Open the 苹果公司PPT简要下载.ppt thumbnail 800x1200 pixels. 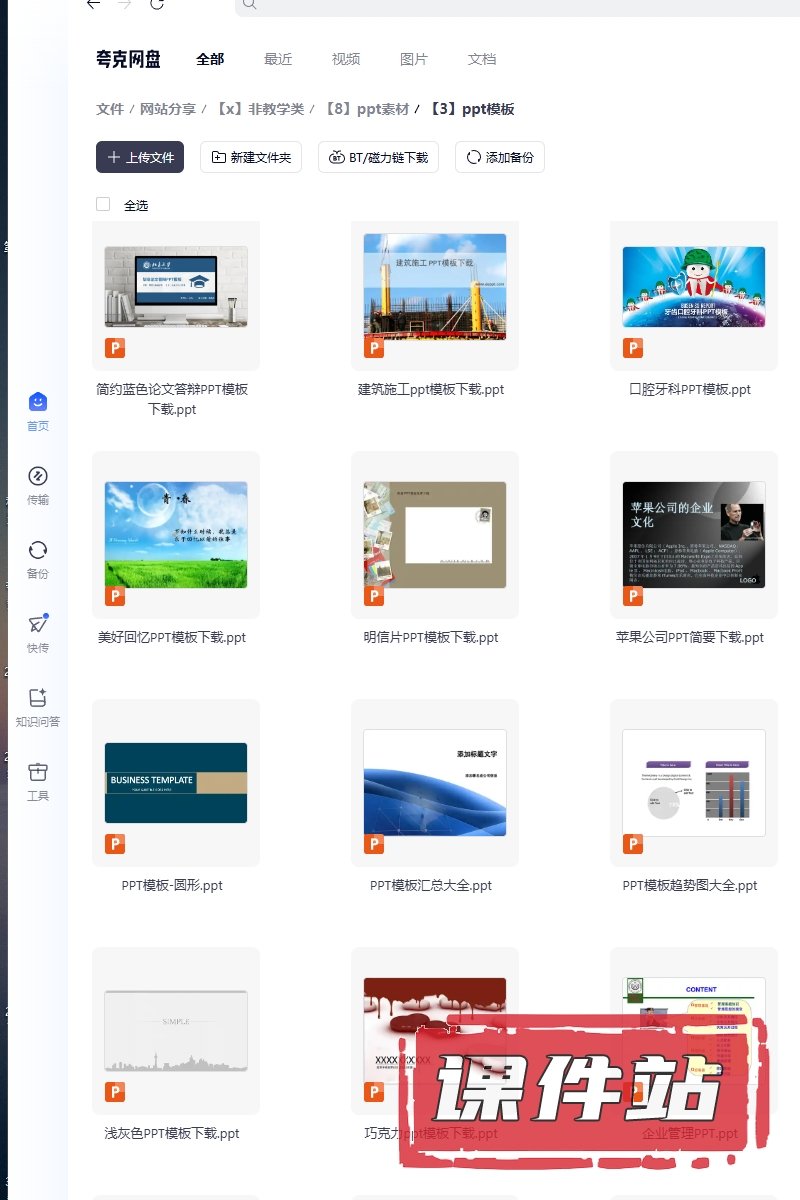[x=693, y=535]
